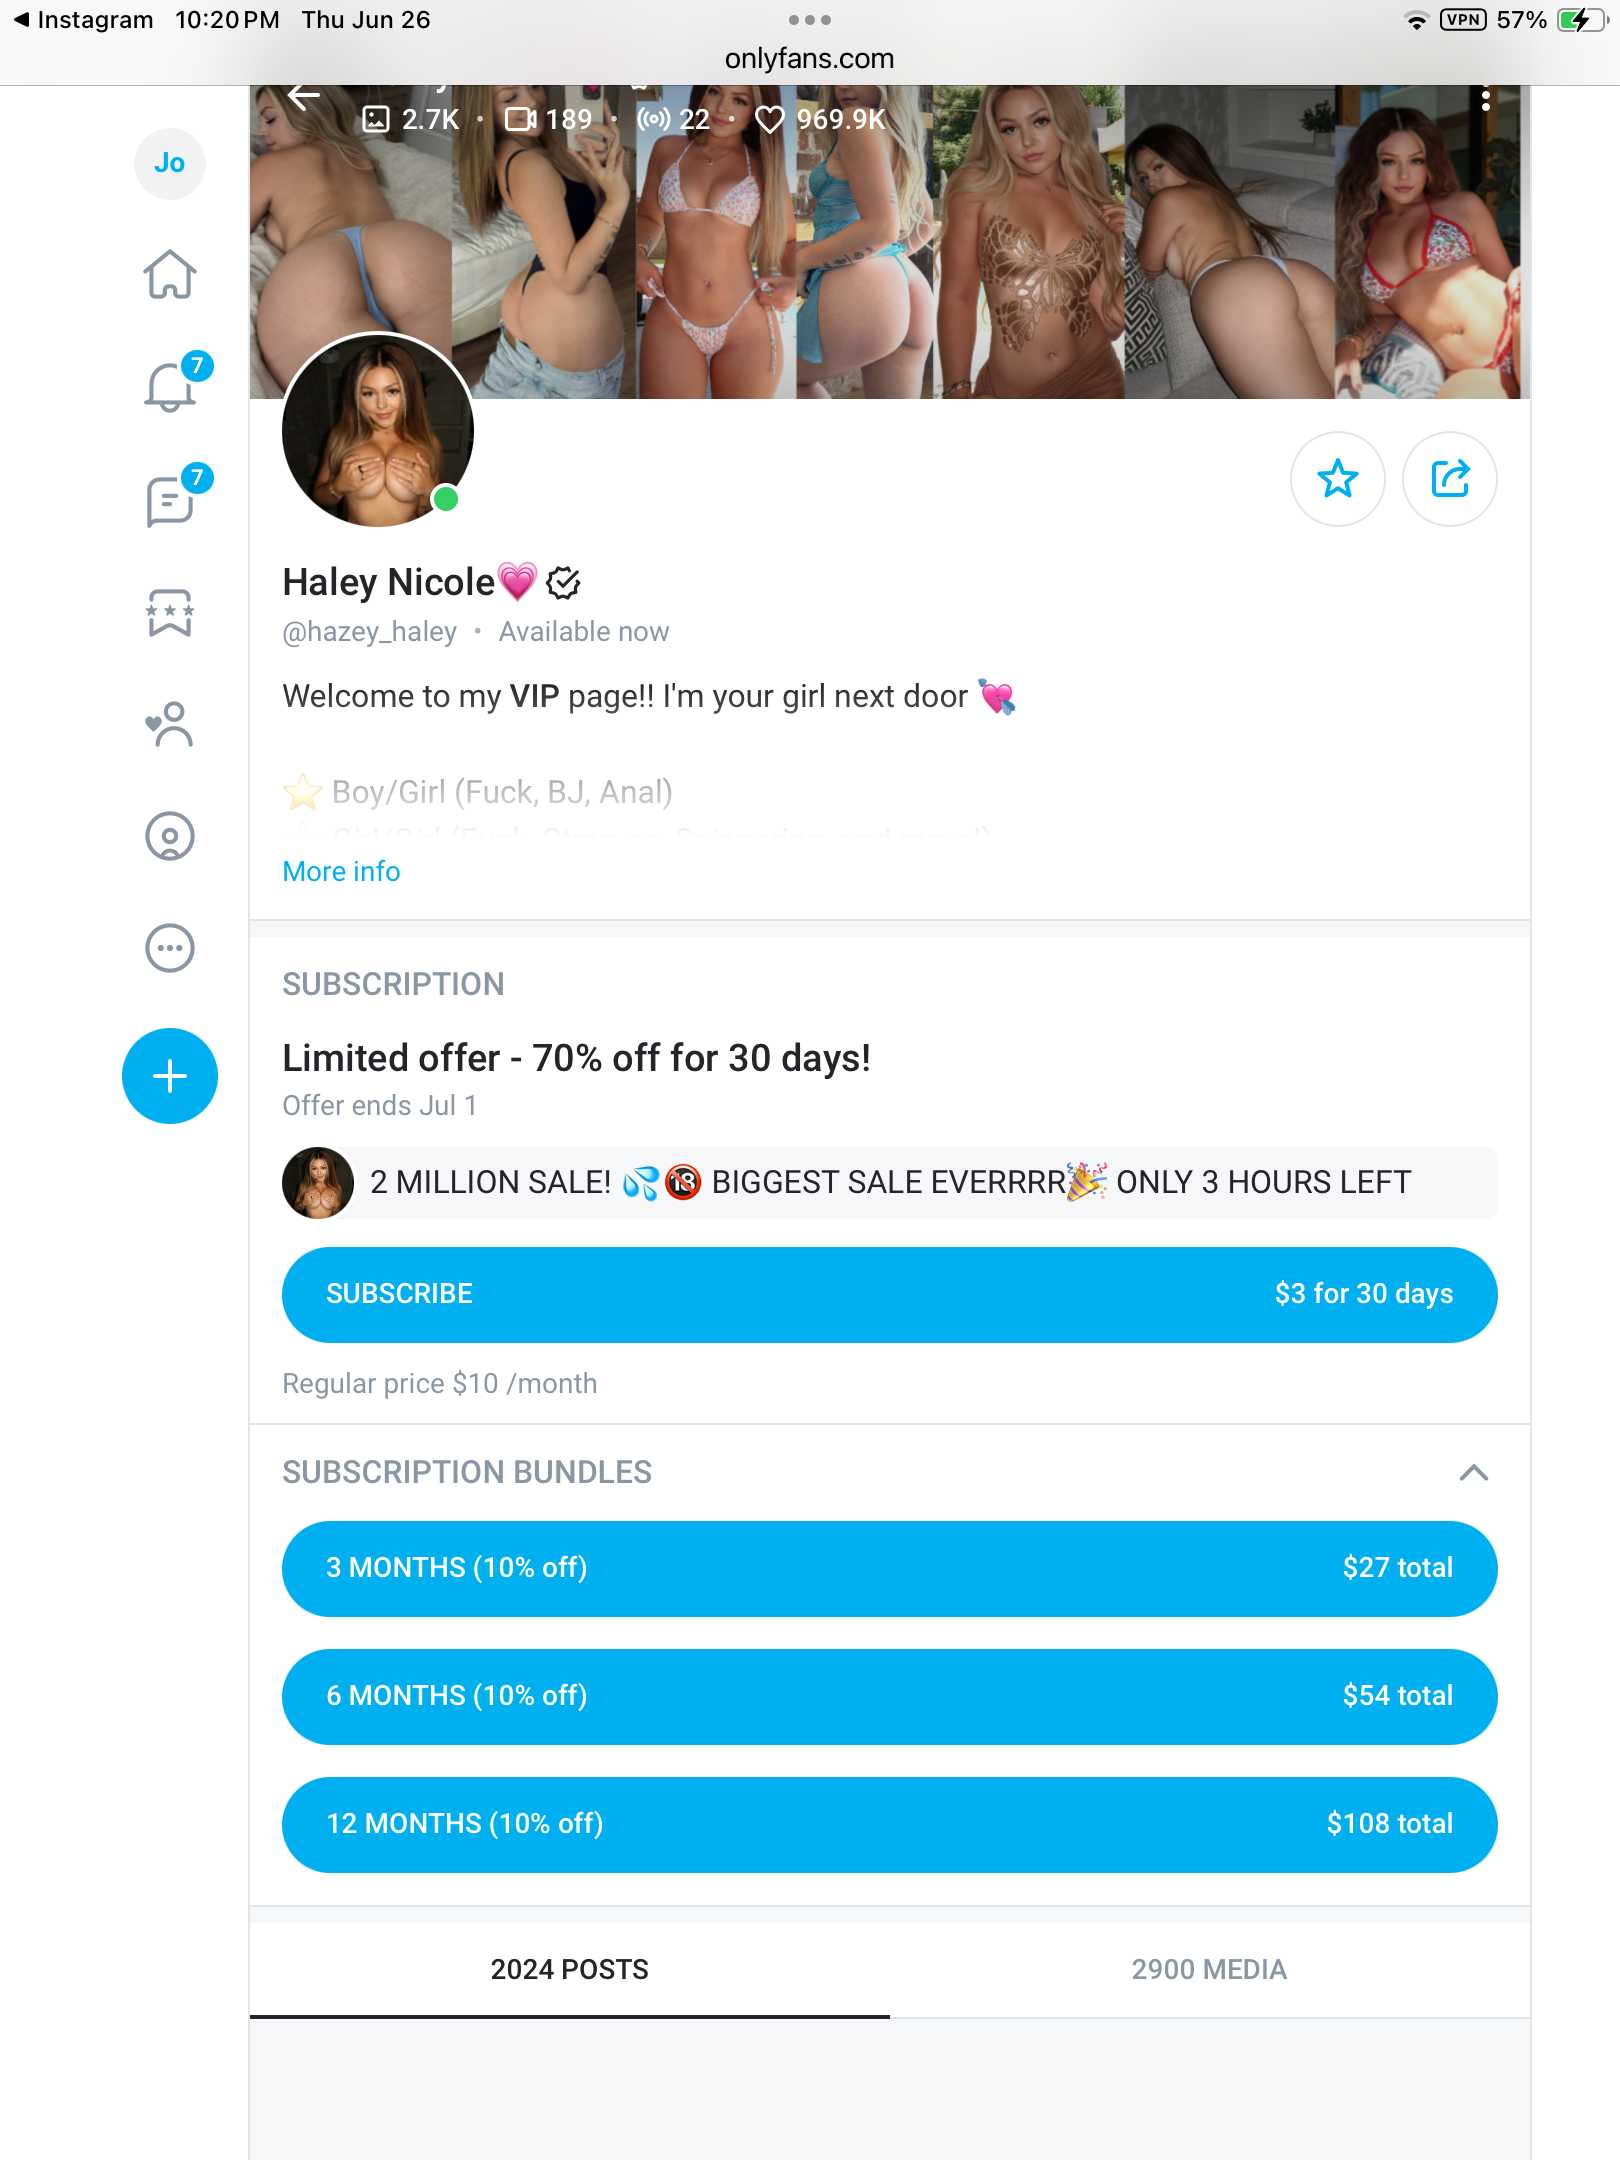The image size is (1620, 2160).
Task: Share the profile via share icon
Action: click(1450, 478)
